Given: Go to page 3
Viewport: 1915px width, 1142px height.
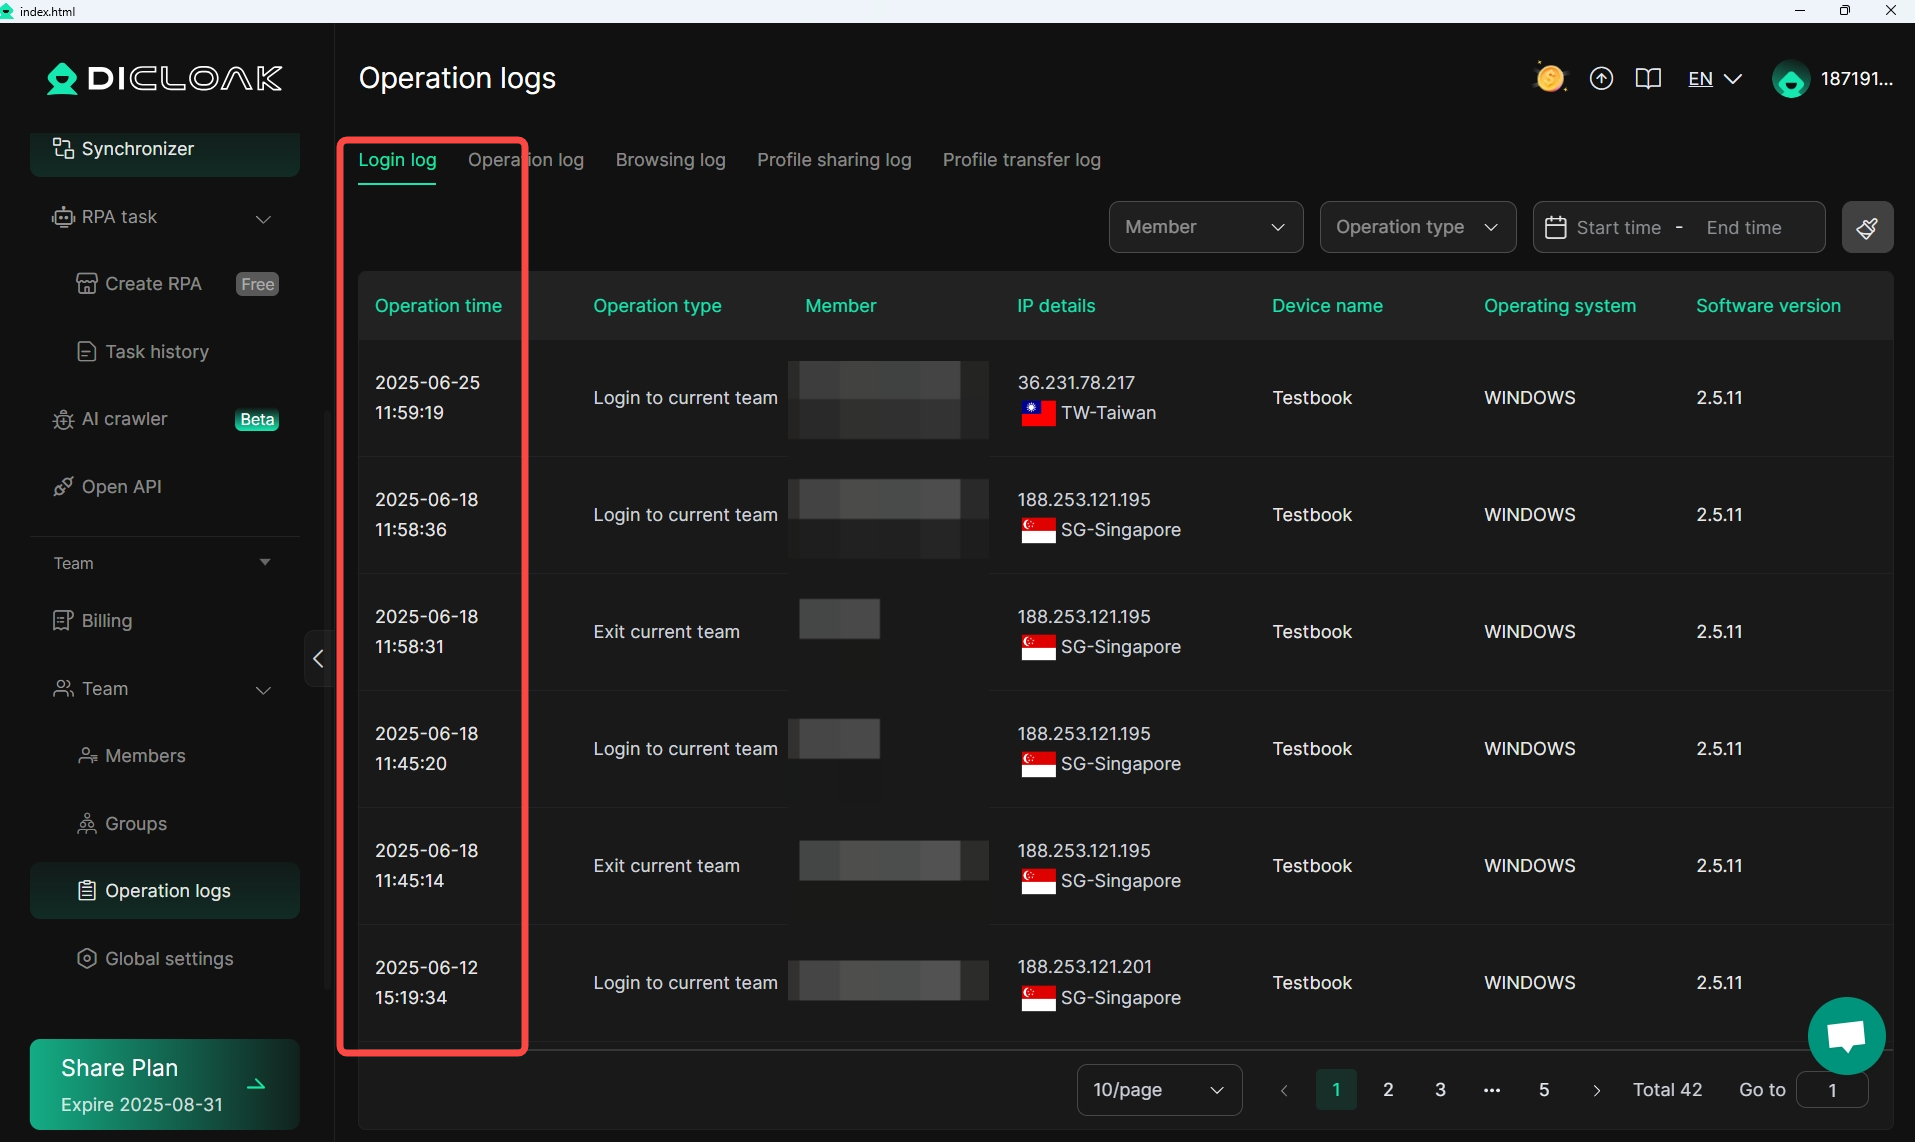Looking at the screenshot, I should click(x=1440, y=1090).
